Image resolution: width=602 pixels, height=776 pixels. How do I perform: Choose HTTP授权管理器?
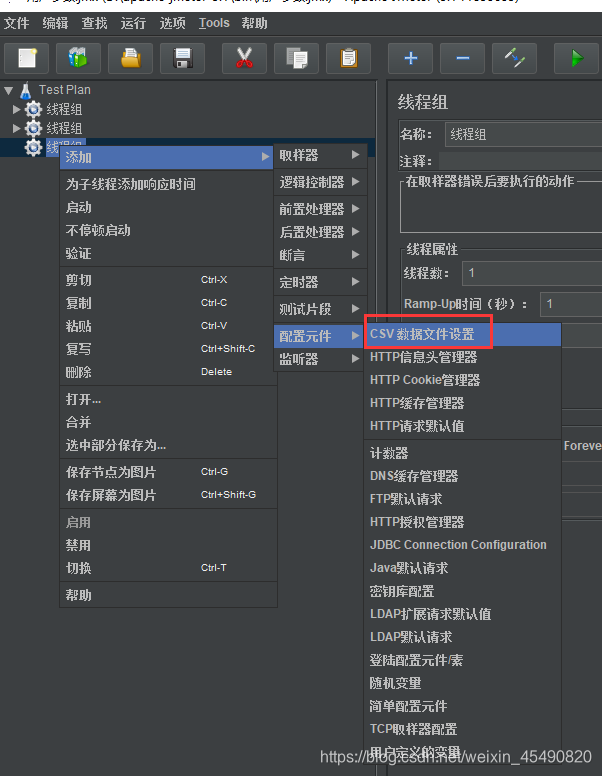[x=463, y=522]
